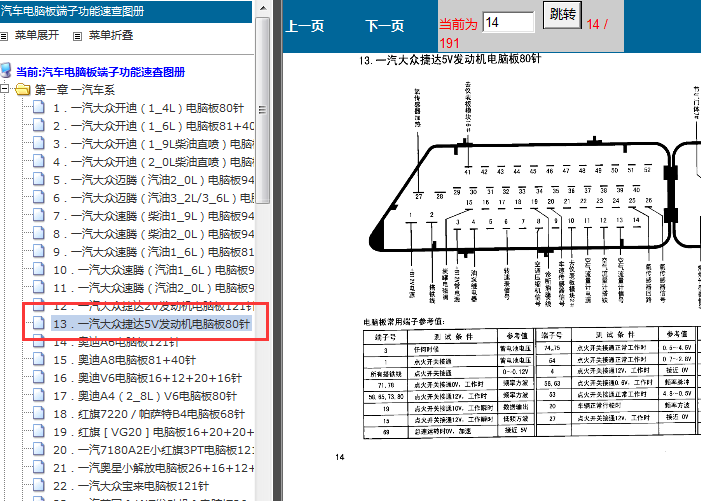This screenshot has width=701, height=501.
Task: Click the sidebar scrollbar up arrow
Action: (263, 8)
